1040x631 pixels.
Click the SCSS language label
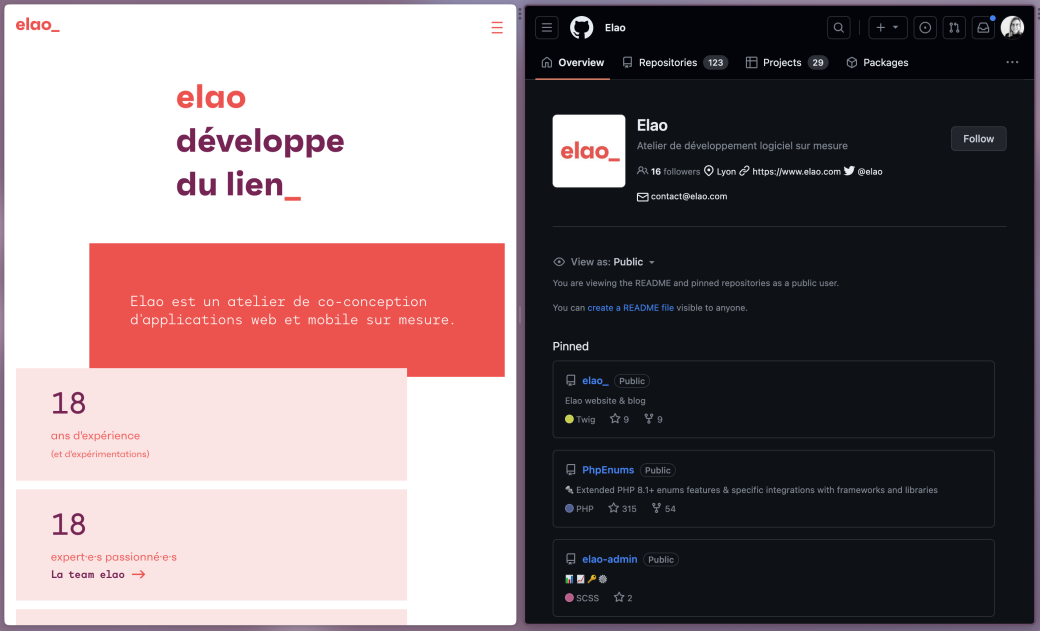587,598
